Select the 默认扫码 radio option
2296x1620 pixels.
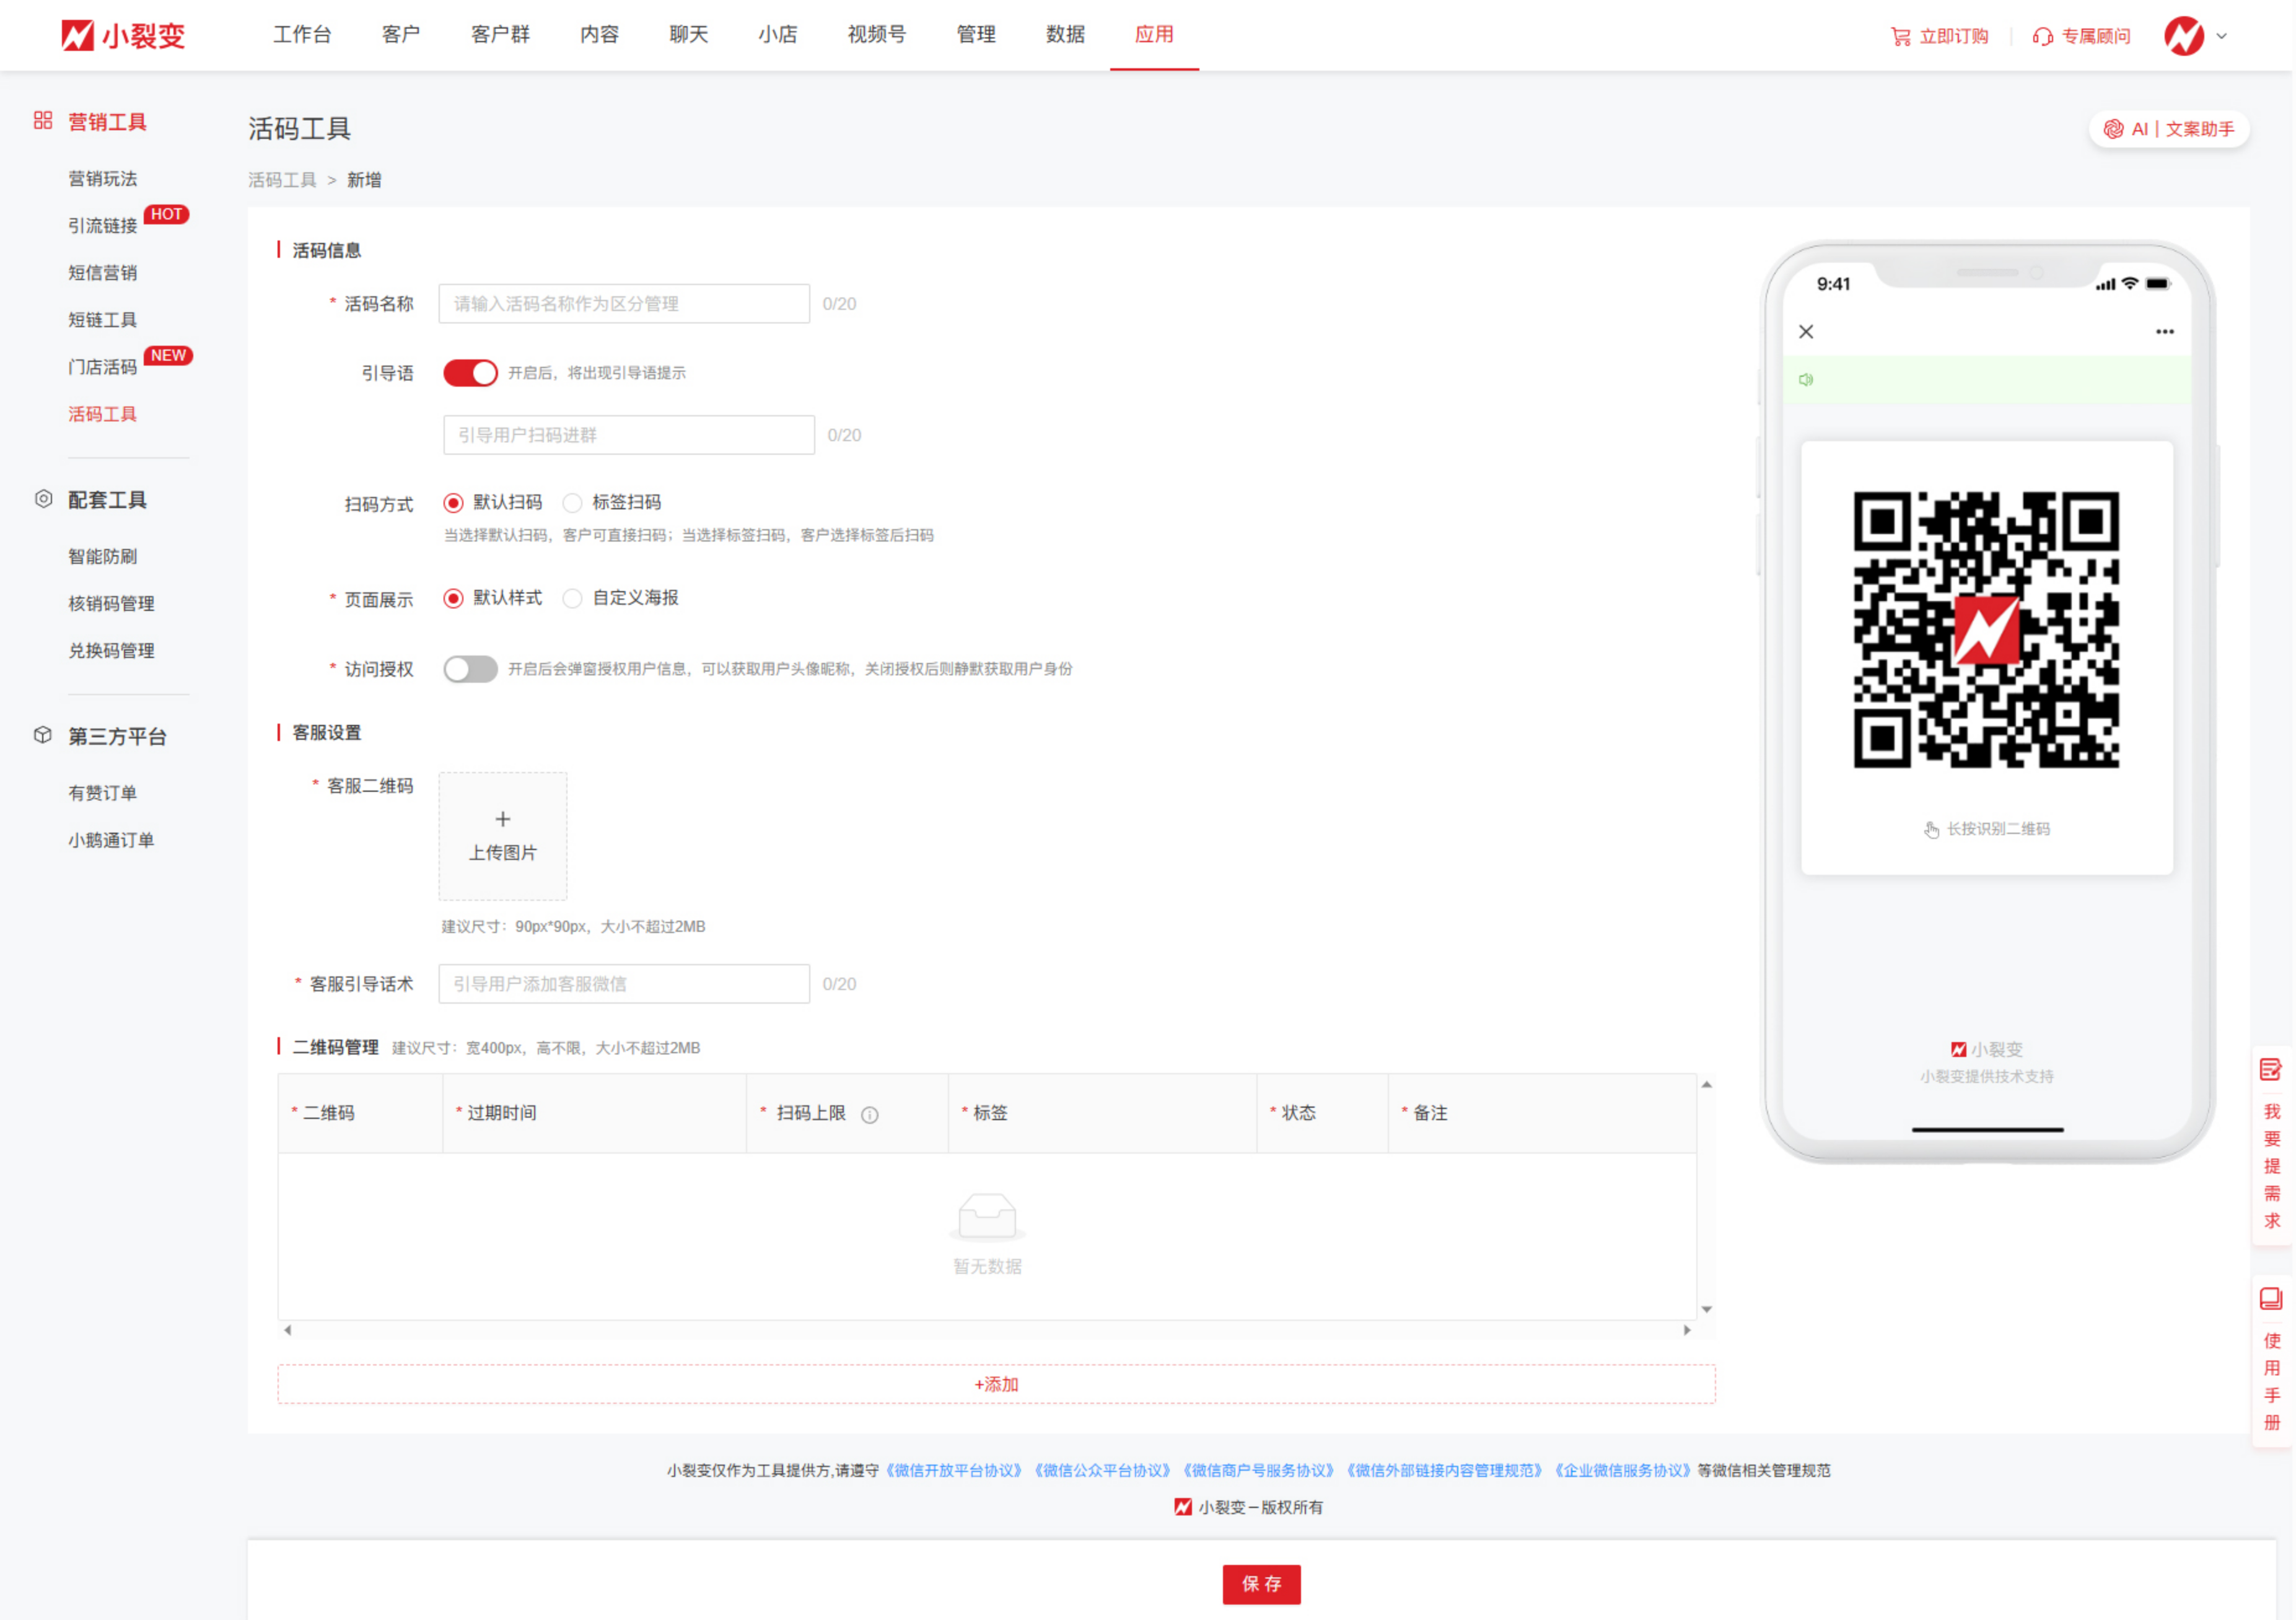point(453,502)
